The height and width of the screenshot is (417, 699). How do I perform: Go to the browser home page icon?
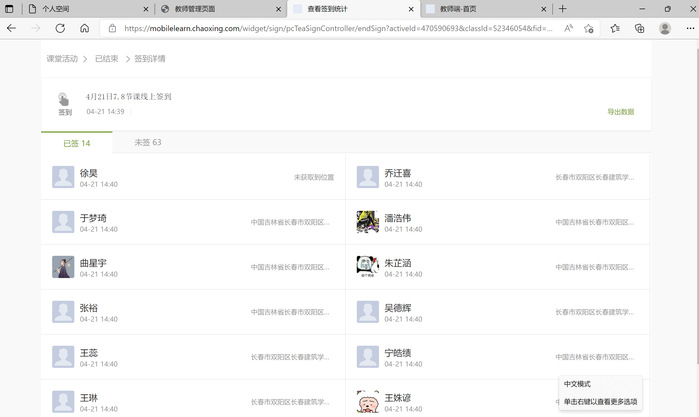coord(84,29)
